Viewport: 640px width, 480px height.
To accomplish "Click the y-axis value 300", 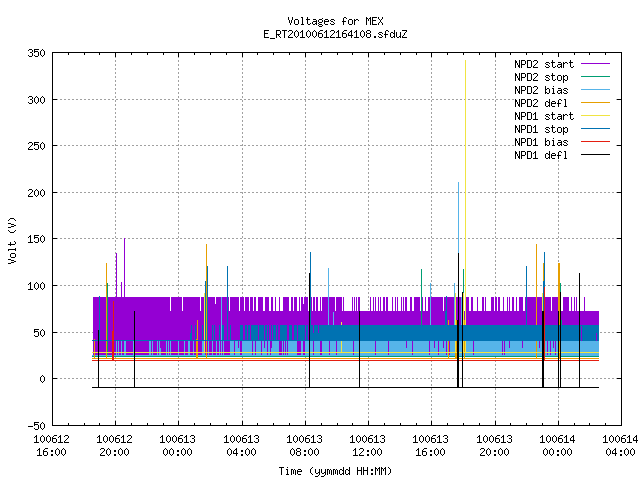I will [x=36, y=100].
